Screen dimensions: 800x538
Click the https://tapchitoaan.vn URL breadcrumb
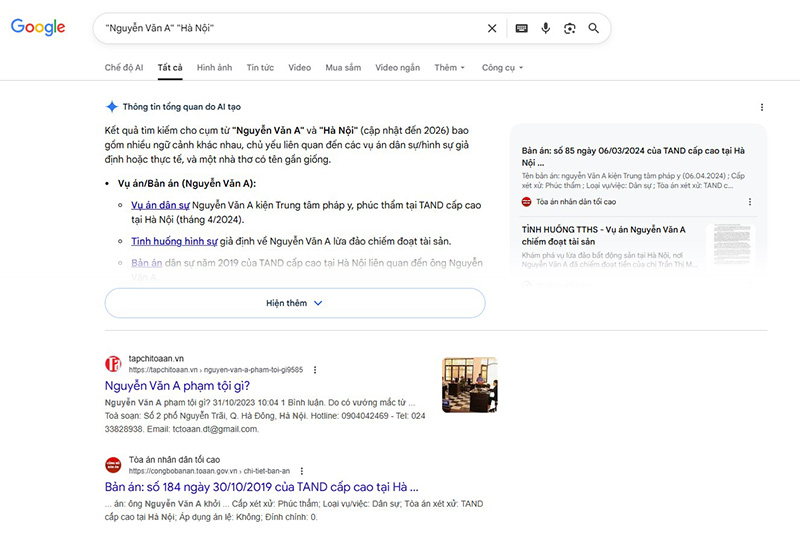pyautogui.click(x=216, y=370)
